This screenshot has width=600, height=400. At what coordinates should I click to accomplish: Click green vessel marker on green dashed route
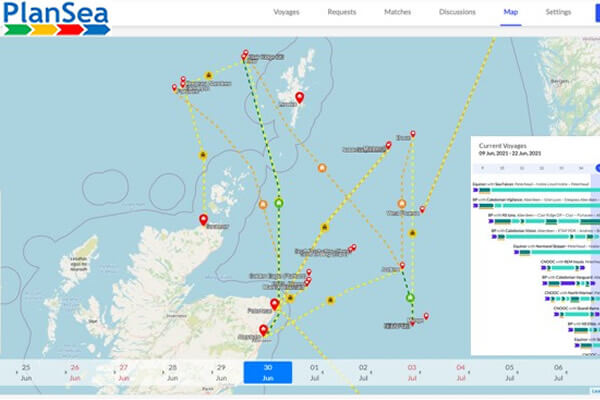point(279,205)
